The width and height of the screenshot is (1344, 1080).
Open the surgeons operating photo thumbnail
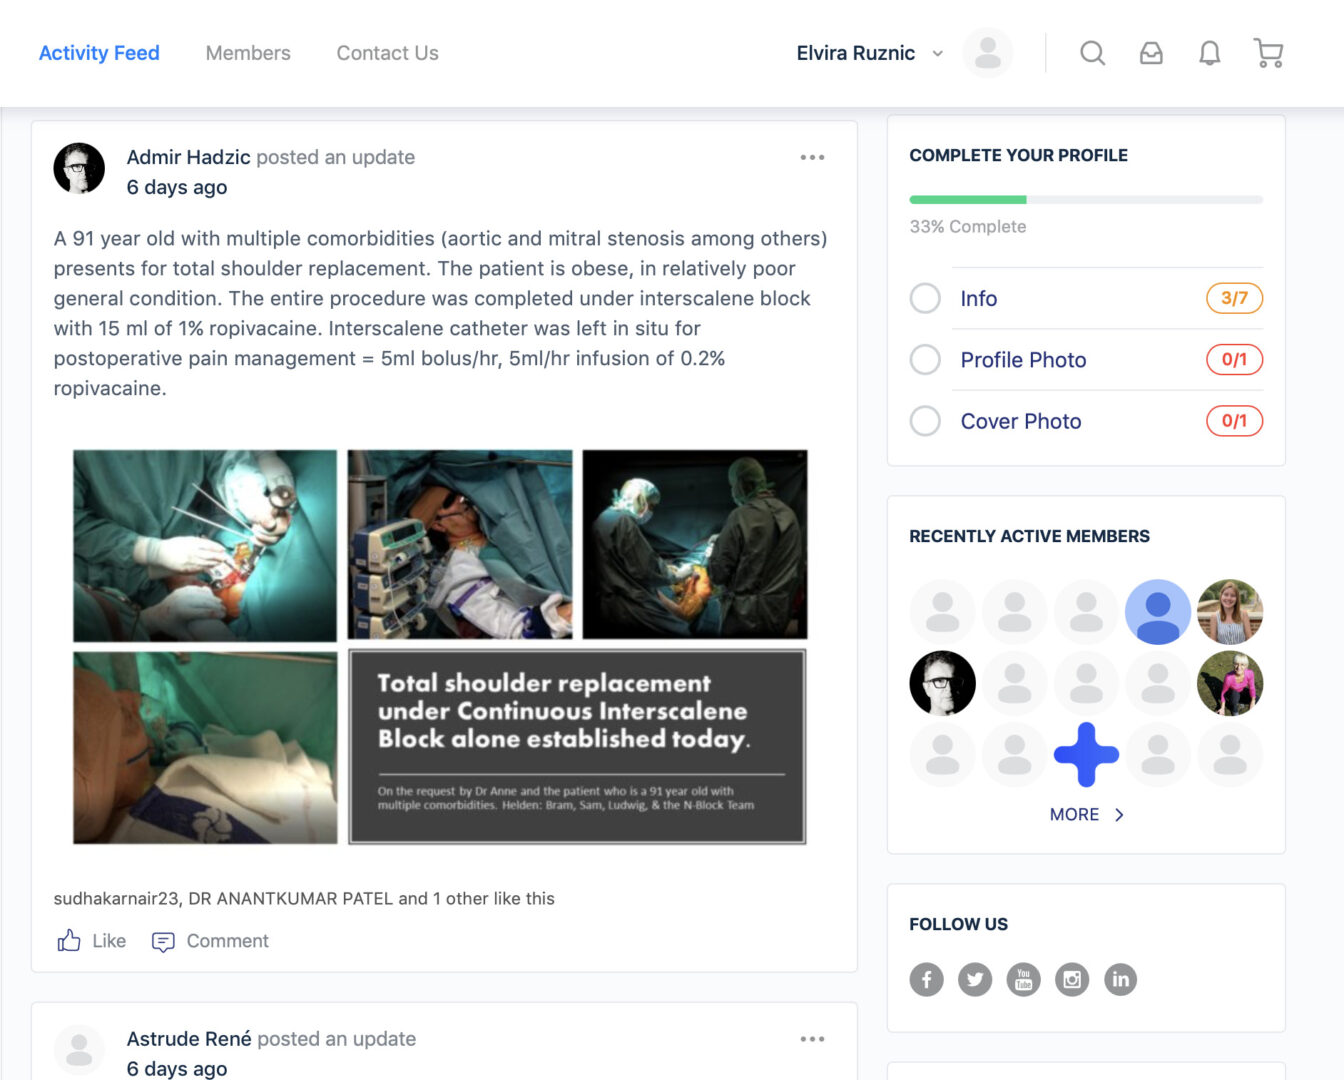point(694,544)
